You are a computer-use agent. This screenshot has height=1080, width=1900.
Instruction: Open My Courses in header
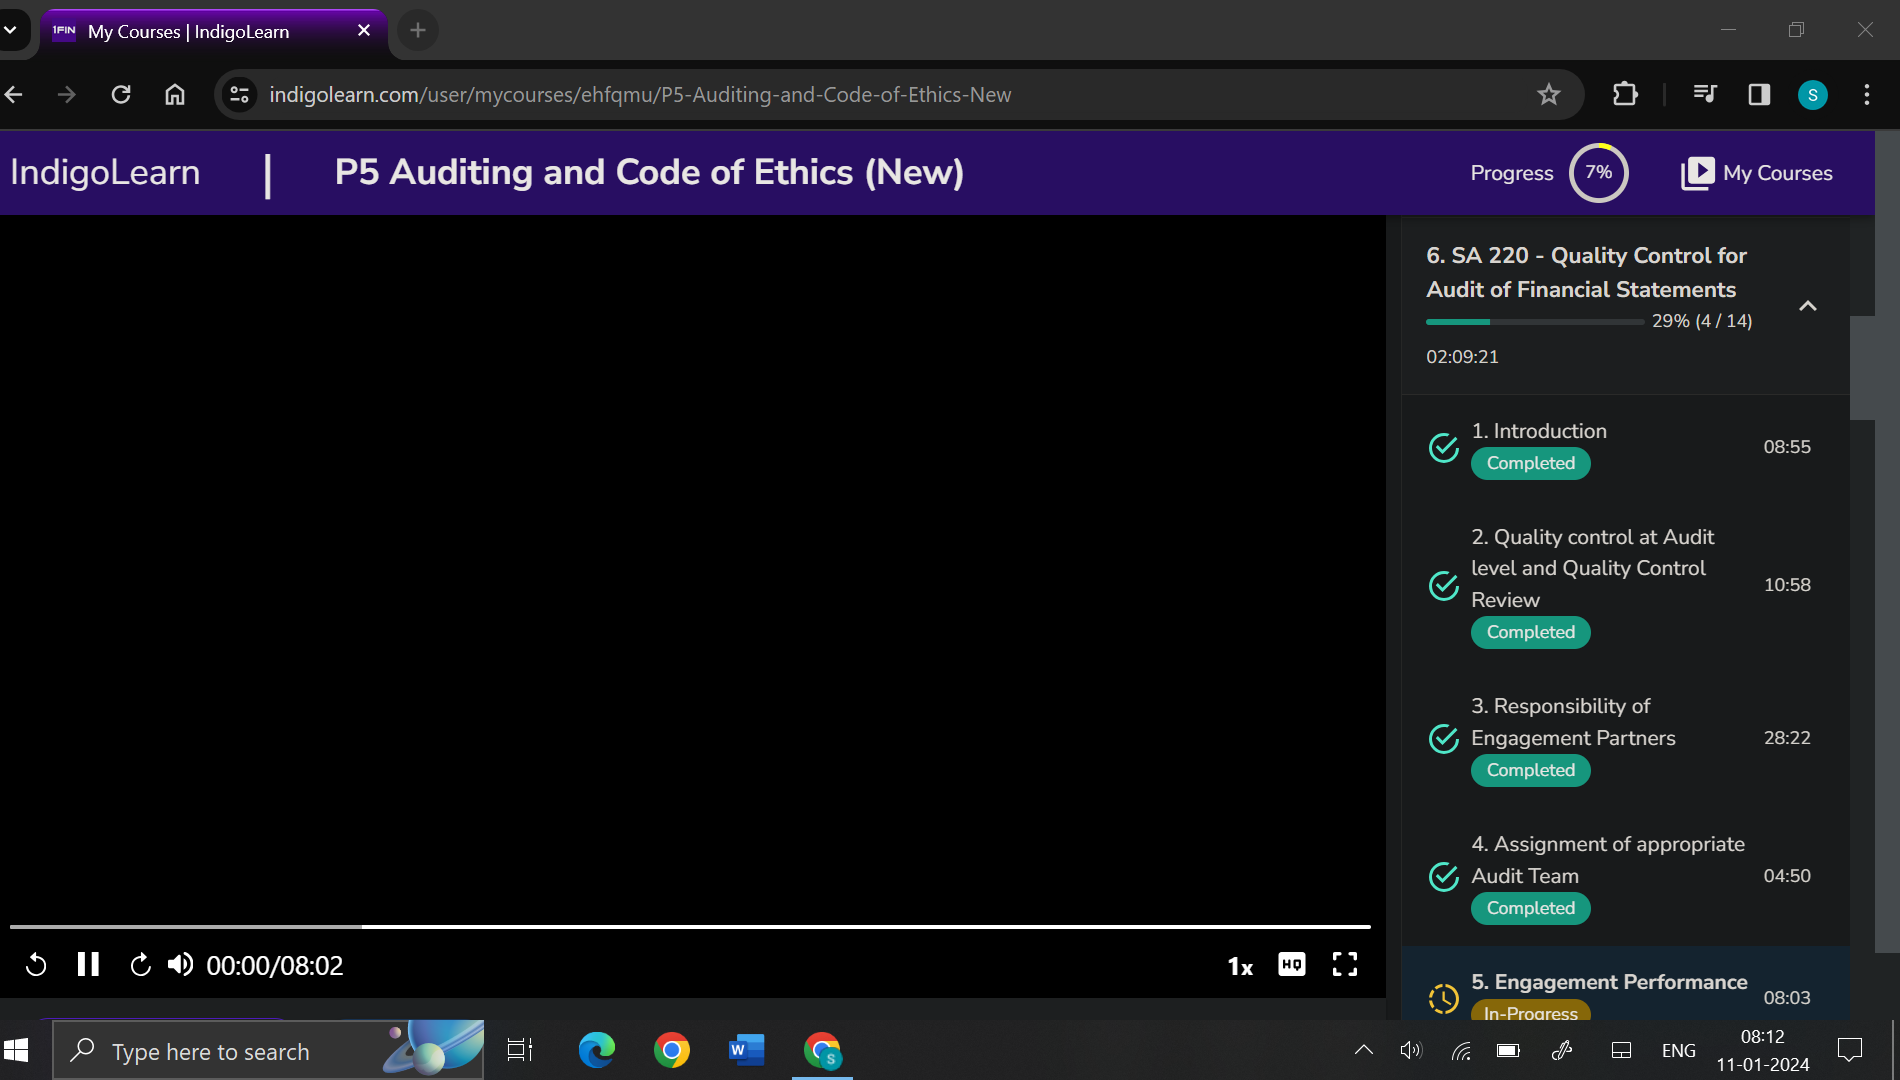1757,173
